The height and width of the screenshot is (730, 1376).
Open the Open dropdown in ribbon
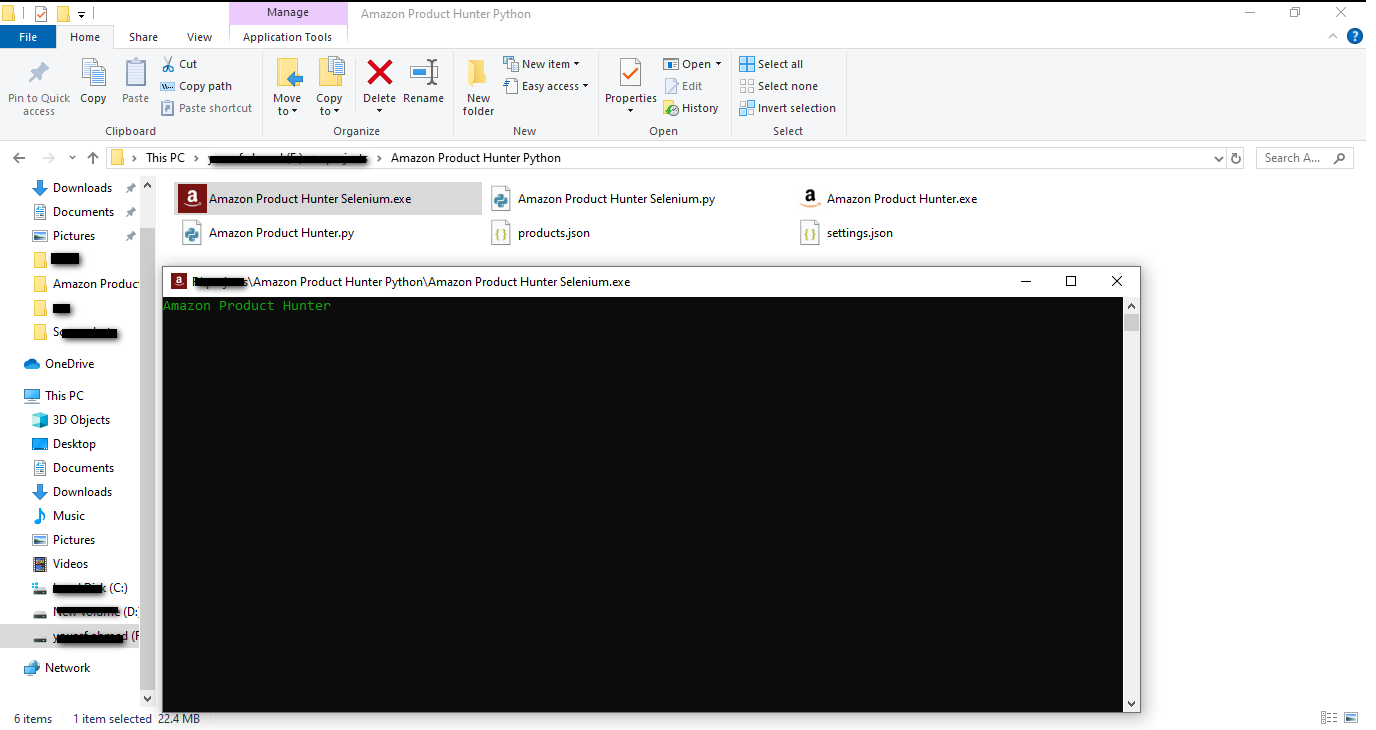(692, 64)
